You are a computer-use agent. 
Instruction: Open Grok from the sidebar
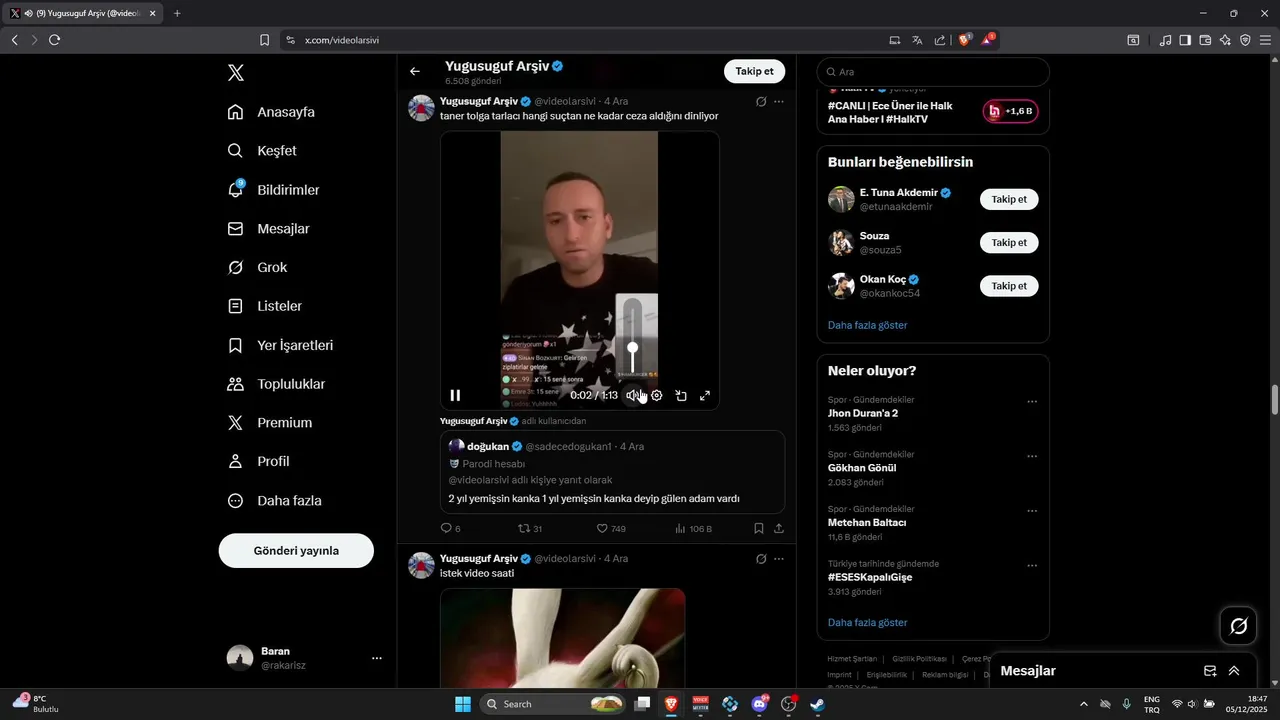coord(258,268)
